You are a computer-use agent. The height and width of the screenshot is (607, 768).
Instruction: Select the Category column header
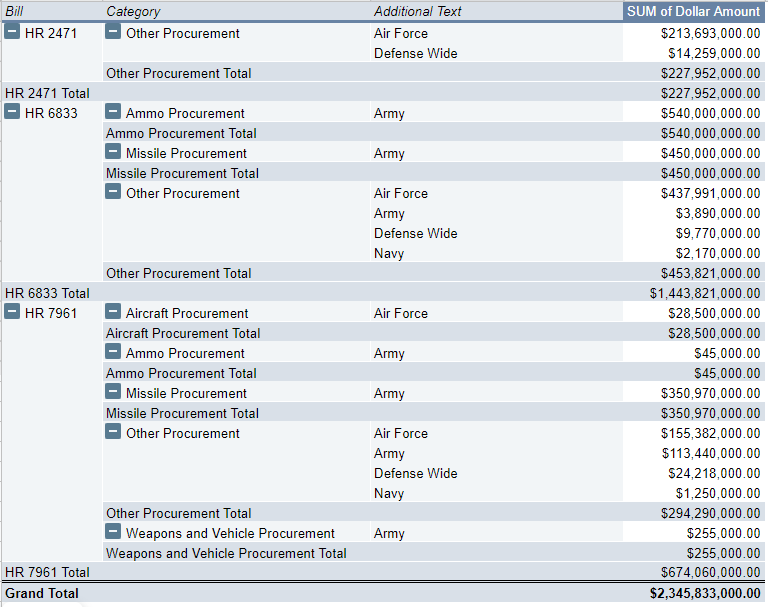[237, 11]
